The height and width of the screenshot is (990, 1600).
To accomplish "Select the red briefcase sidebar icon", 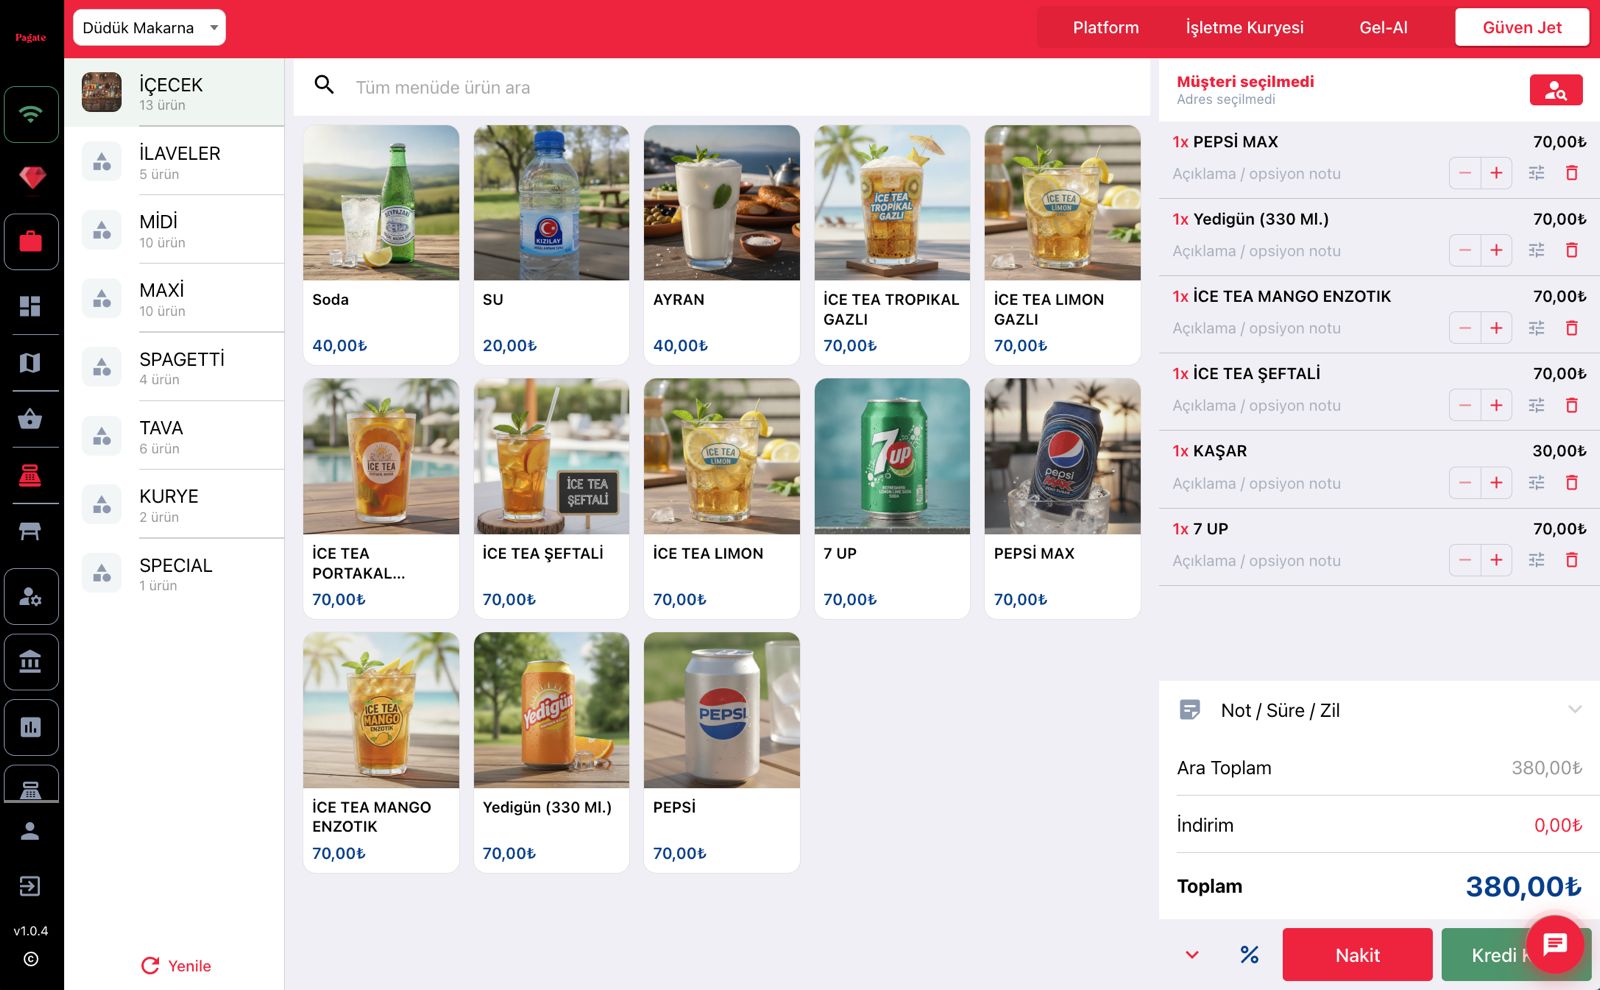I will coord(31,241).
